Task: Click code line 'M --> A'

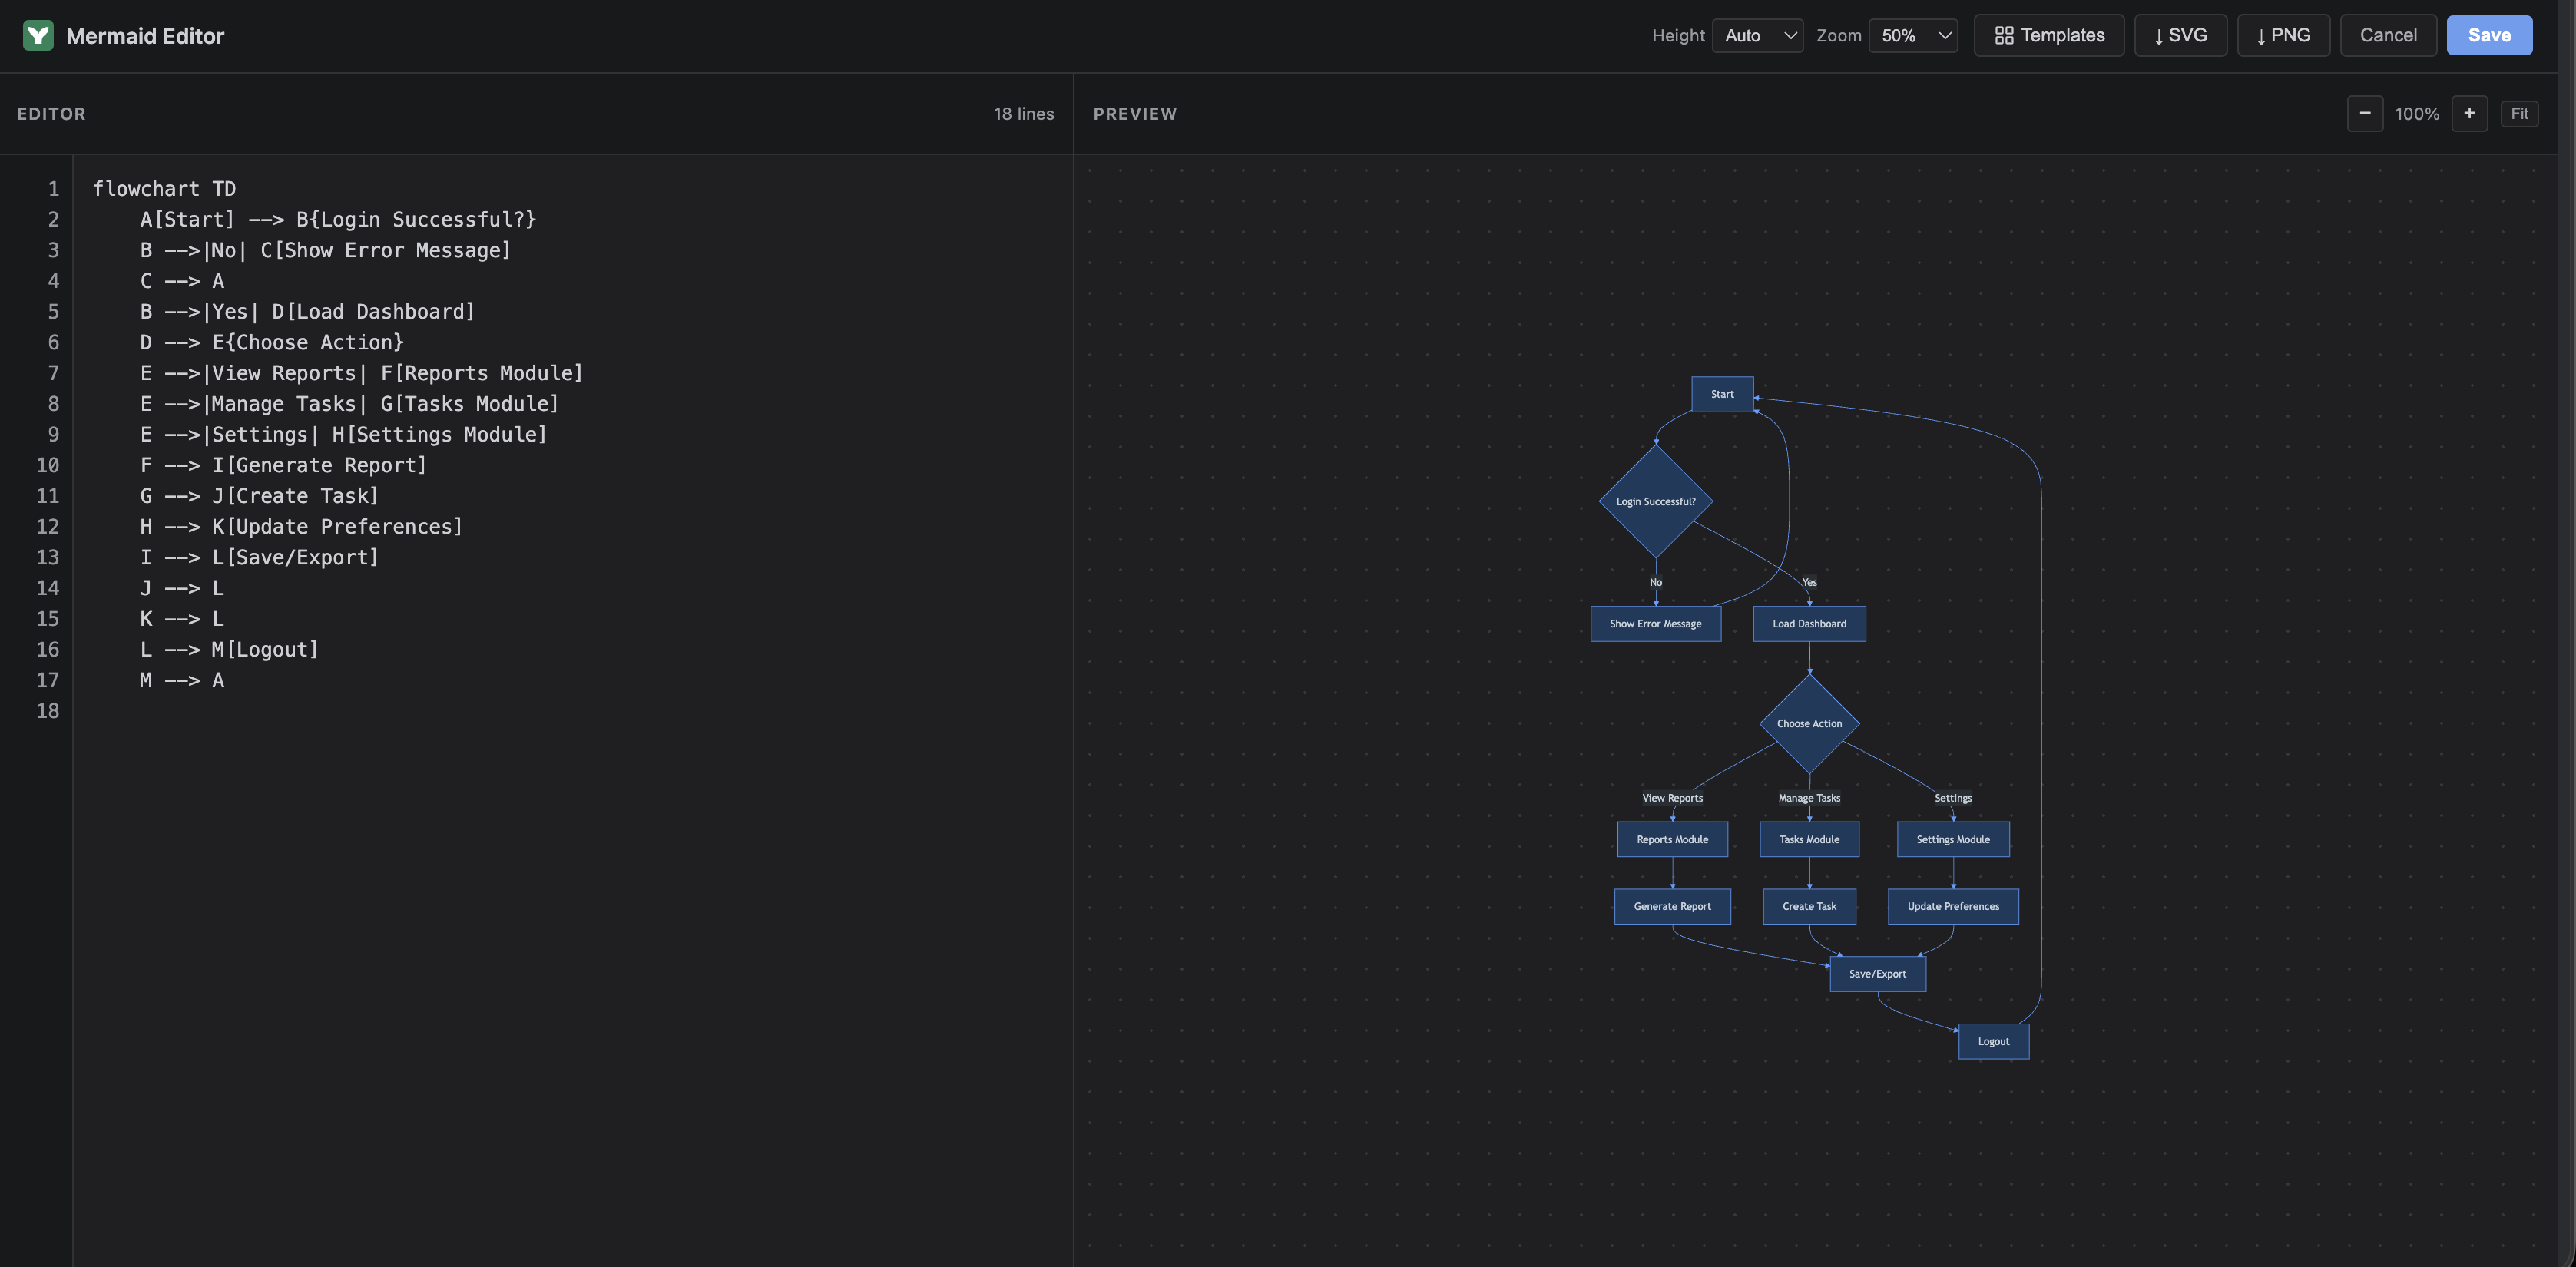Action: (x=182, y=680)
